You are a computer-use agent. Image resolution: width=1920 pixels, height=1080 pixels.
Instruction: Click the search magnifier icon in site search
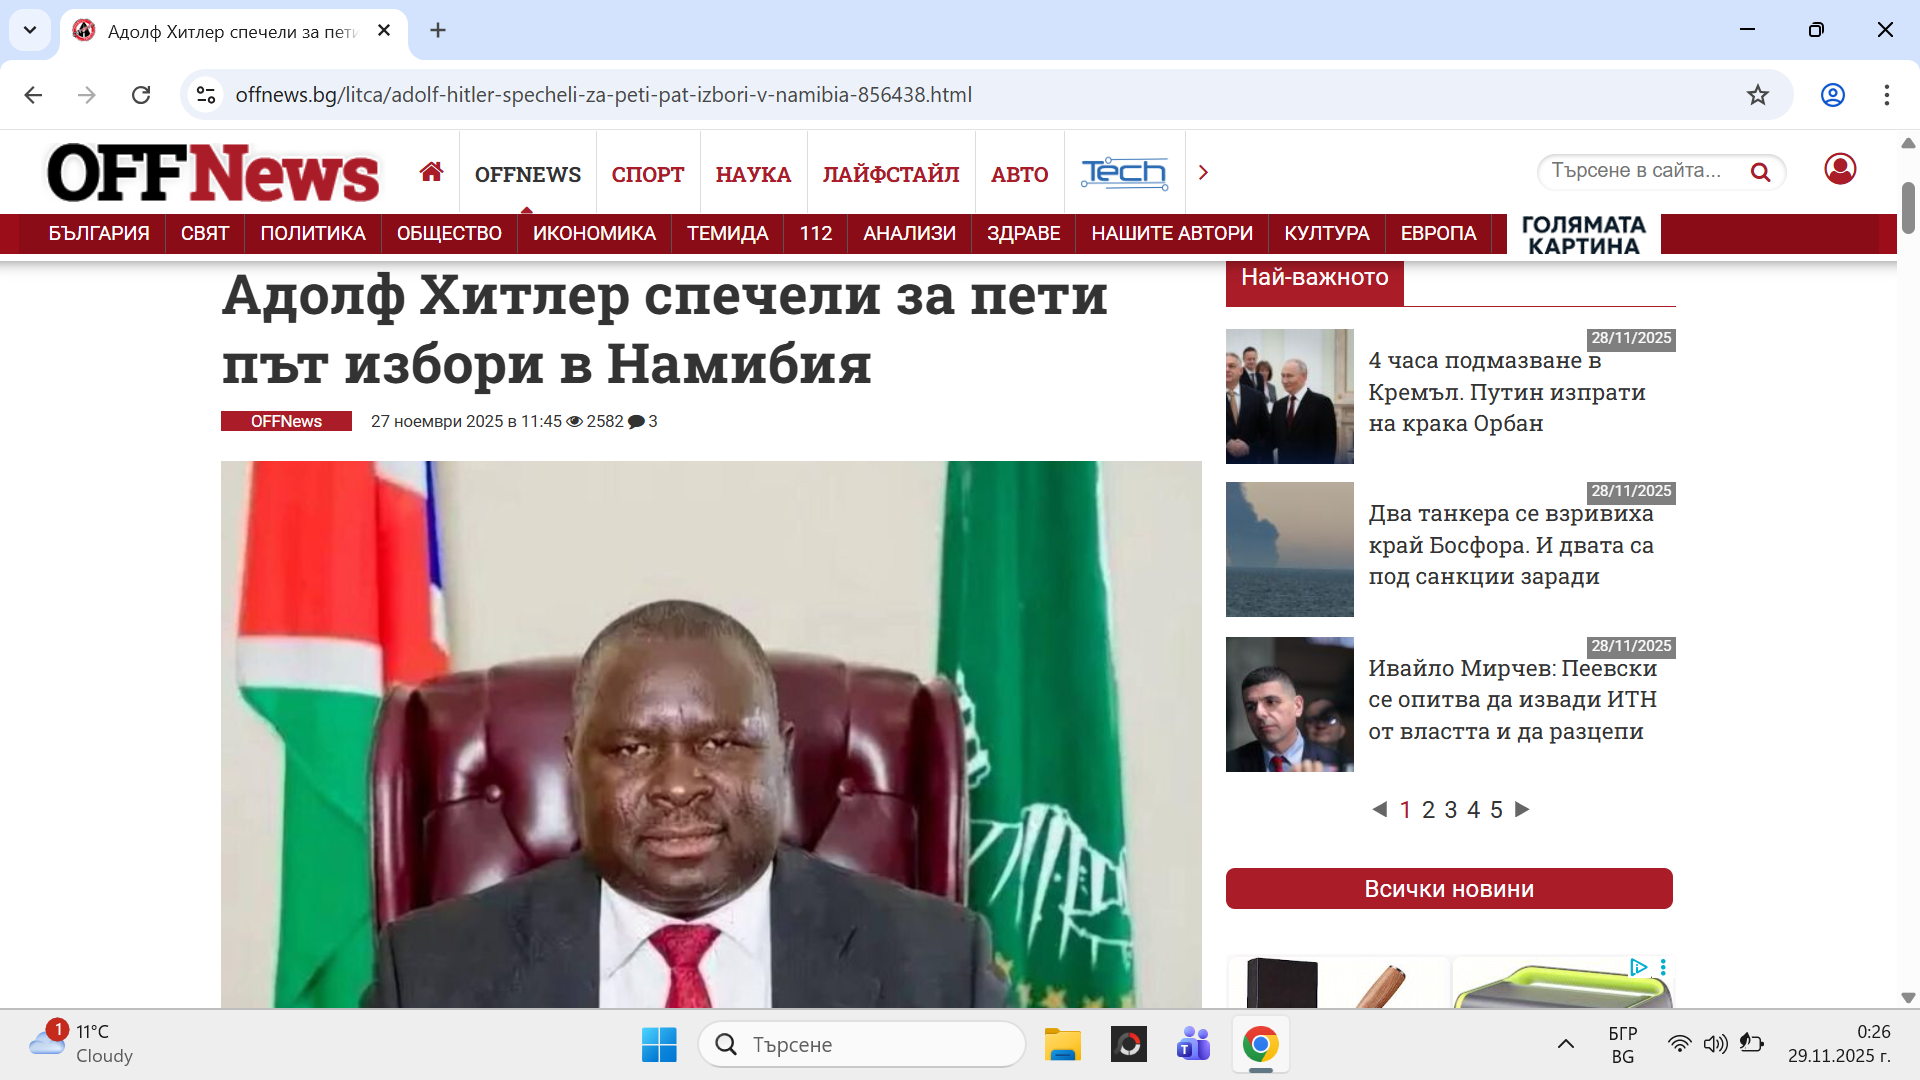tap(1760, 172)
